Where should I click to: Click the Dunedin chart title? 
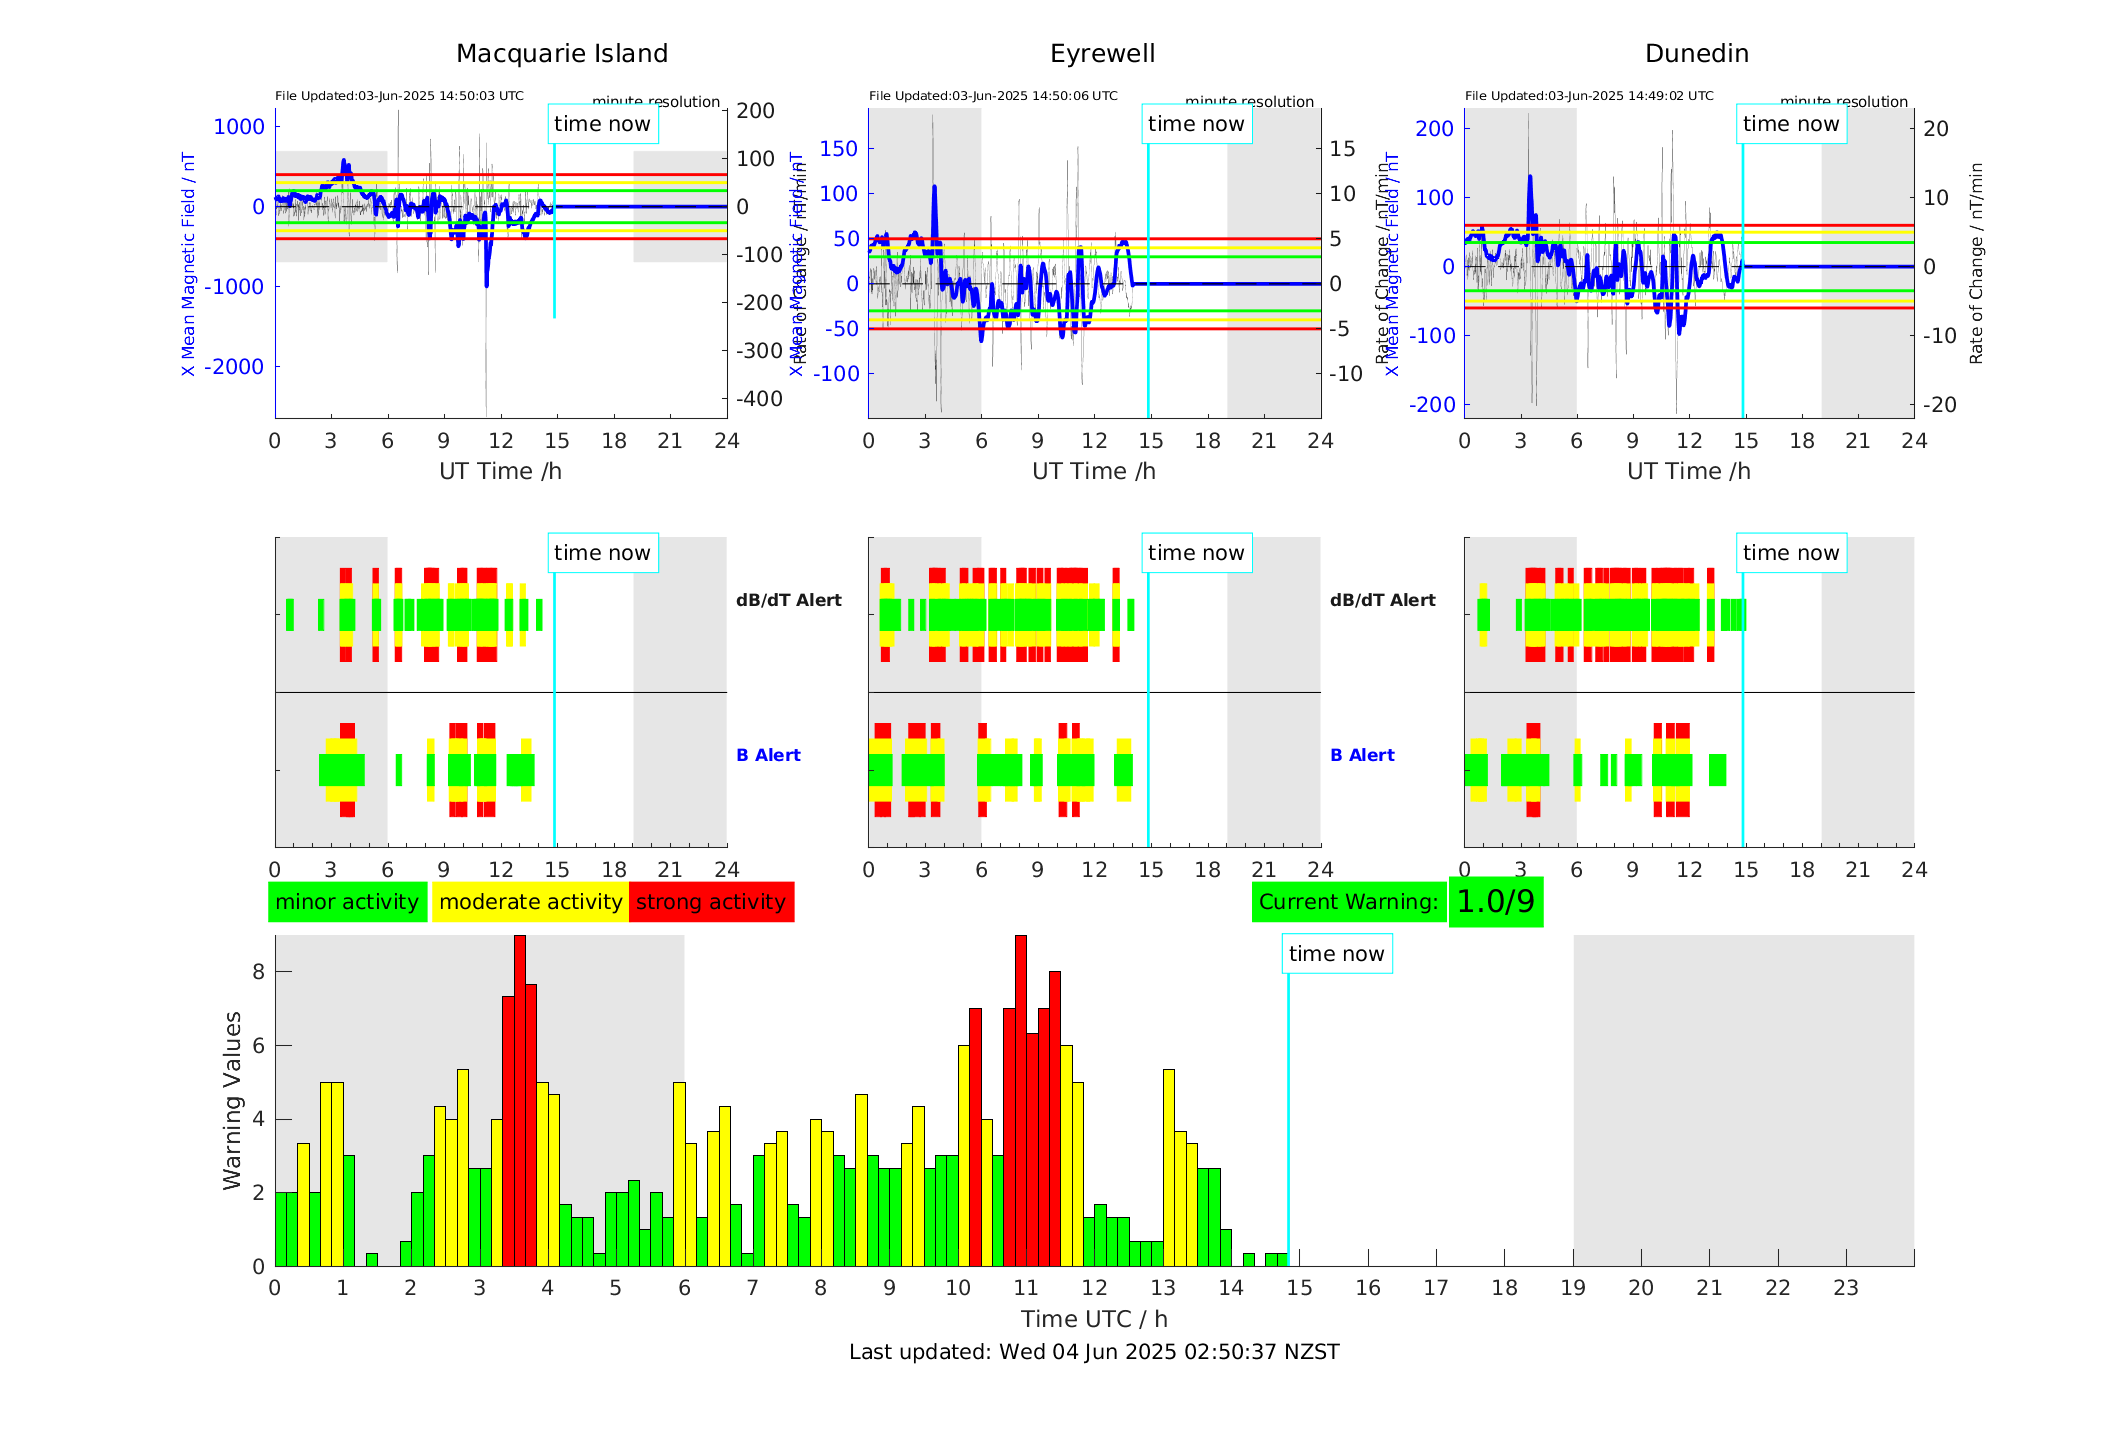click(x=1696, y=54)
